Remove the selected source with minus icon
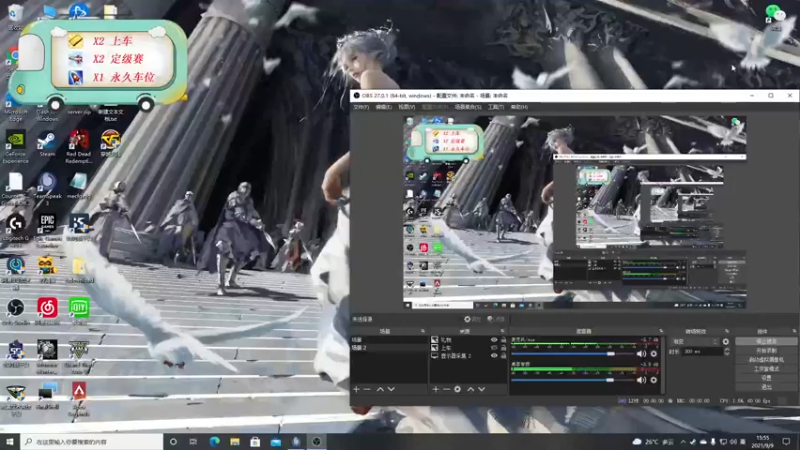 coord(446,389)
